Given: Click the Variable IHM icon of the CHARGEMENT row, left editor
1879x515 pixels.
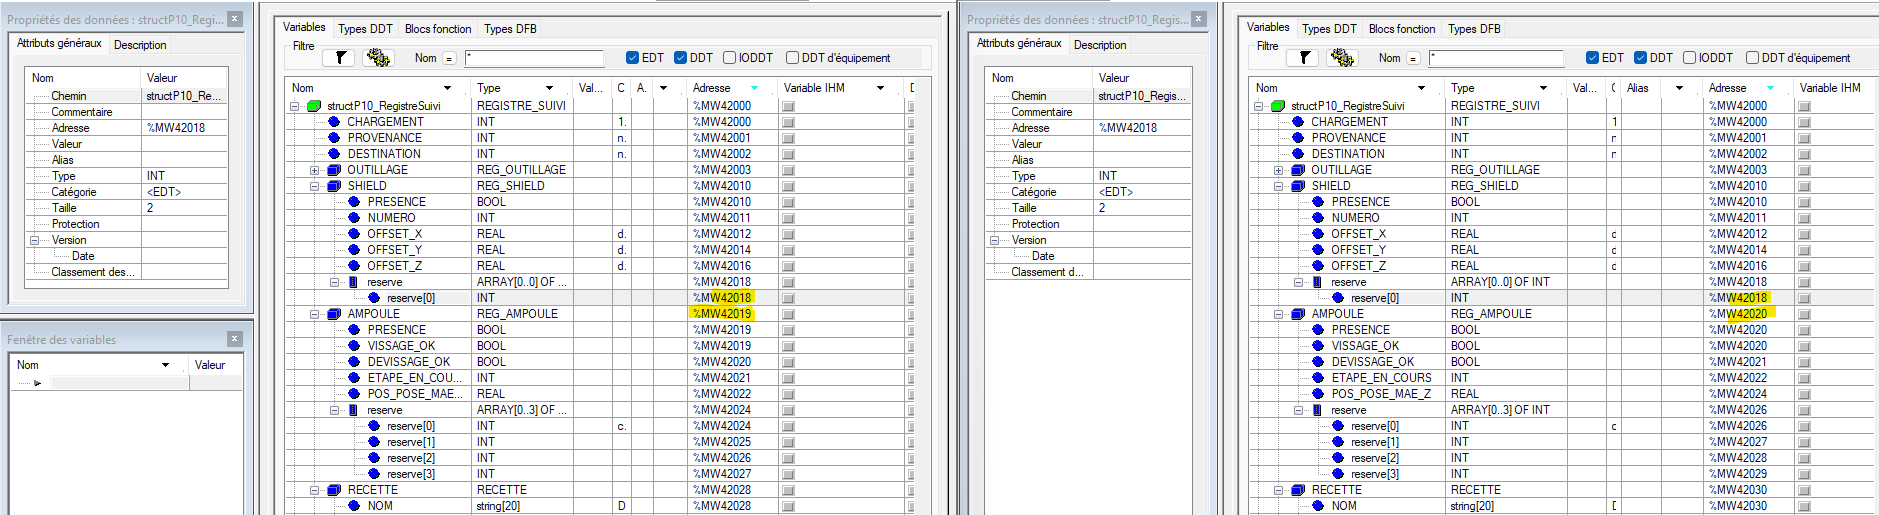Looking at the screenshot, I should [x=788, y=122].
